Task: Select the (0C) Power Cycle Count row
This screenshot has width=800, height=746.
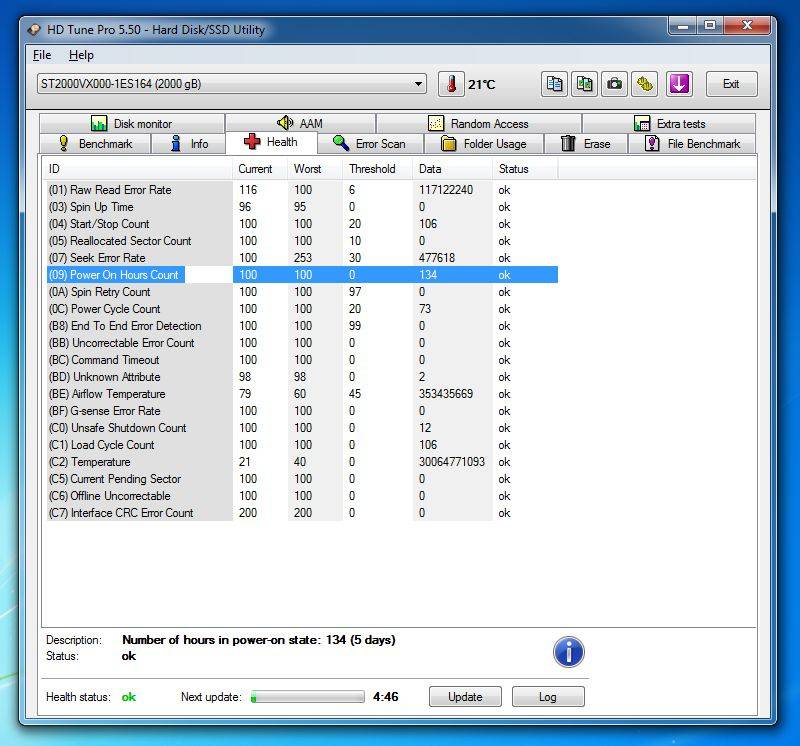Action: coord(302,309)
